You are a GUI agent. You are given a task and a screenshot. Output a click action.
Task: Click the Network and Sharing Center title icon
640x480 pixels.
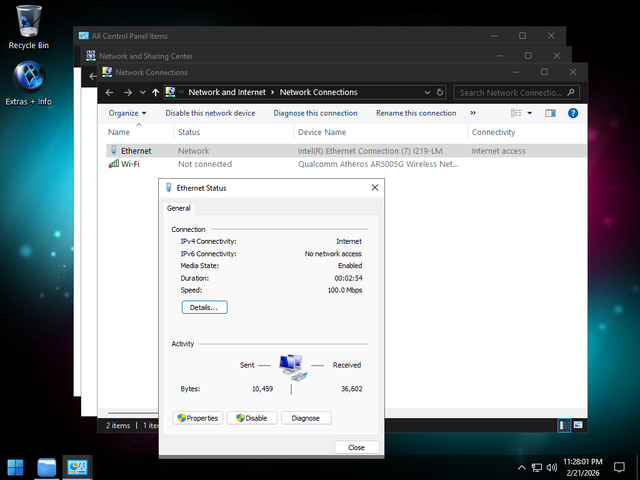click(91, 56)
